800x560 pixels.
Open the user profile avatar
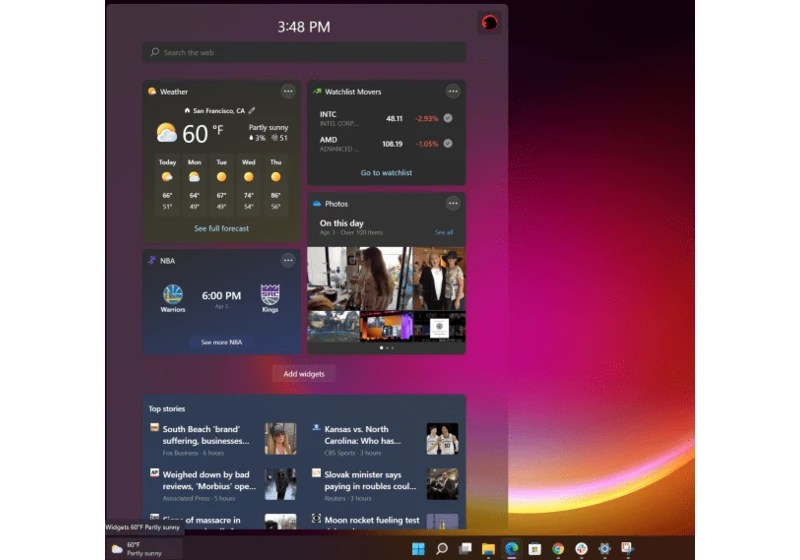(x=489, y=23)
